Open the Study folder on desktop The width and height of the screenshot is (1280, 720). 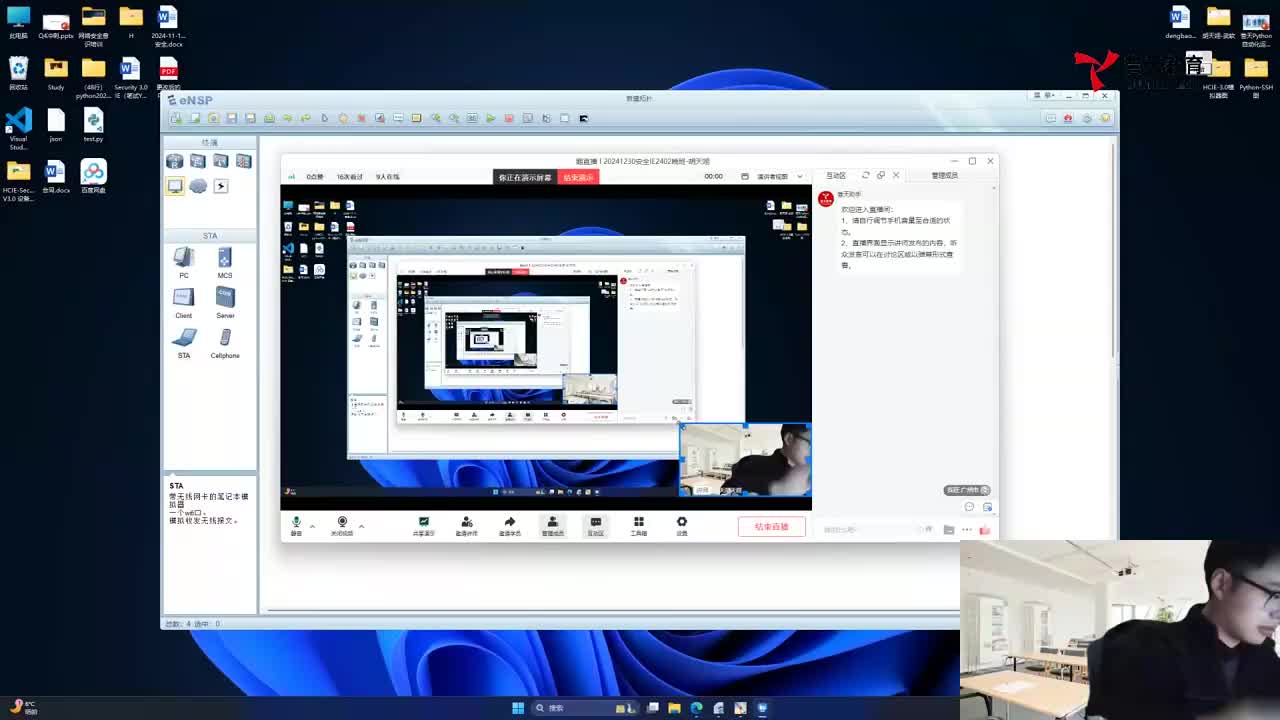(56, 74)
